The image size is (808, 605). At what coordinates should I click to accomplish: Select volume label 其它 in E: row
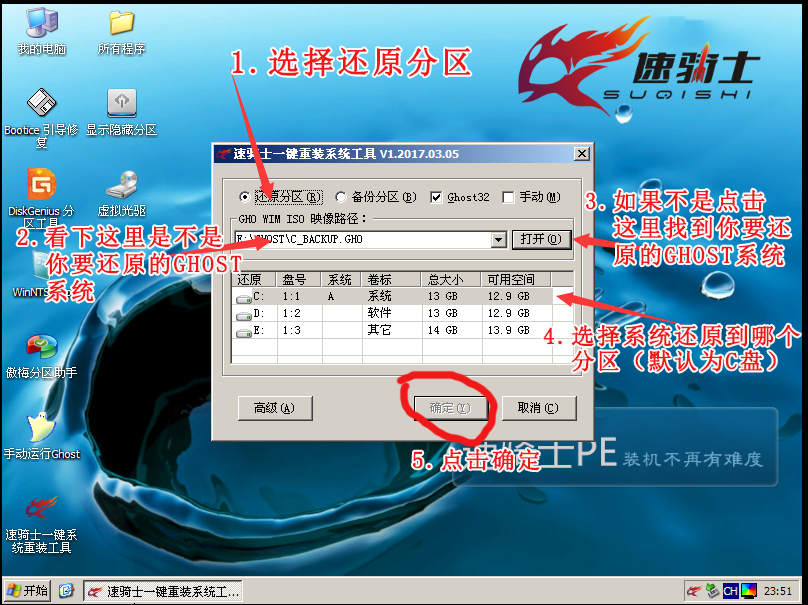[379, 330]
